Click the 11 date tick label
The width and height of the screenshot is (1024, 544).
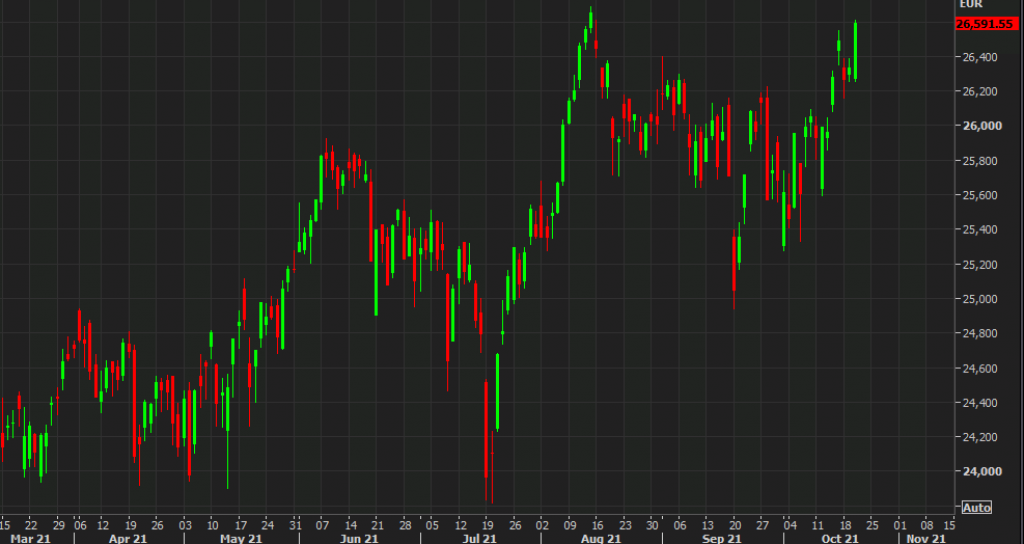pos(818,524)
